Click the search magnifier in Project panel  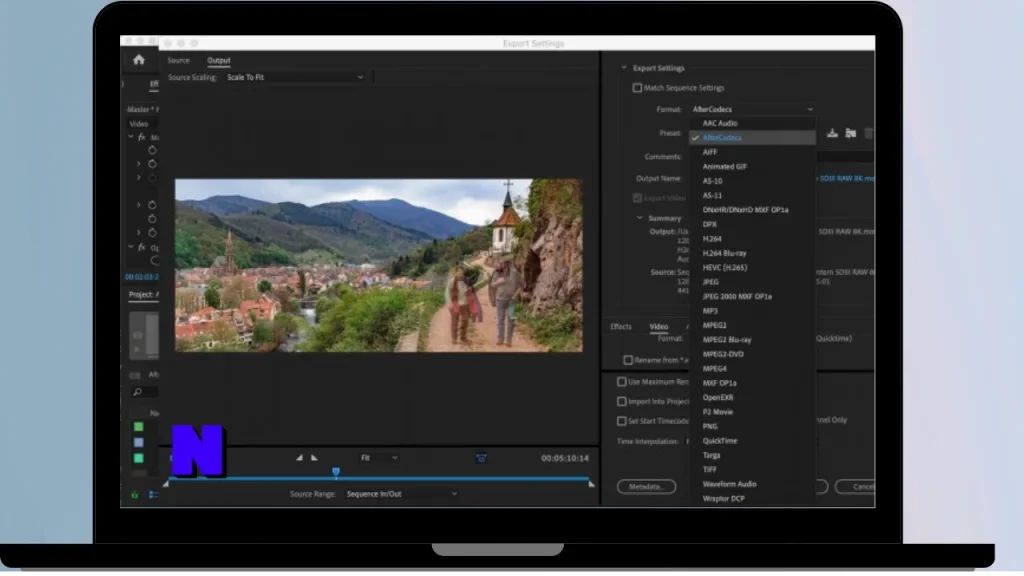(x=137, y=392)
